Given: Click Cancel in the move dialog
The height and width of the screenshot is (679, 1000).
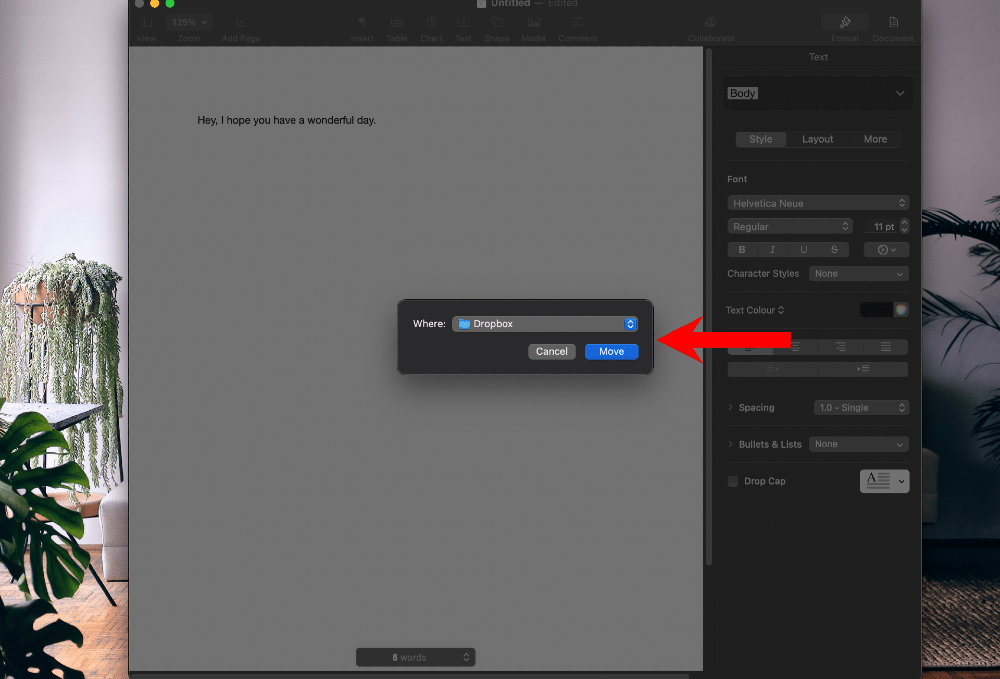Looking at the screenshot, I should [552, 351].
